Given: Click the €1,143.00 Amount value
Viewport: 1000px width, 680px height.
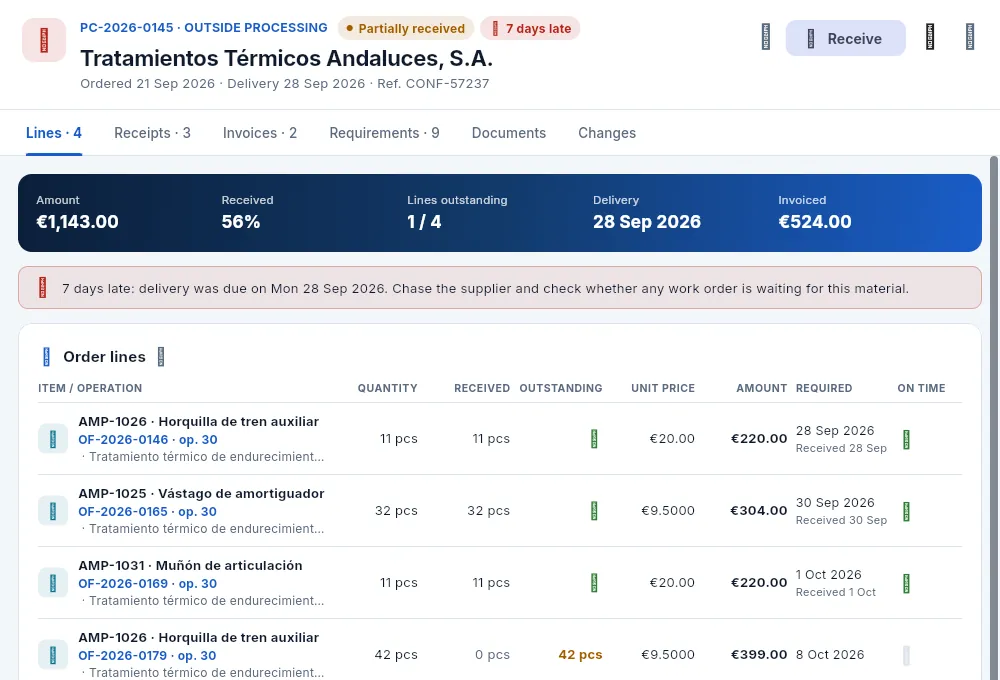Looking at the screenshot, I should (77, 222).
